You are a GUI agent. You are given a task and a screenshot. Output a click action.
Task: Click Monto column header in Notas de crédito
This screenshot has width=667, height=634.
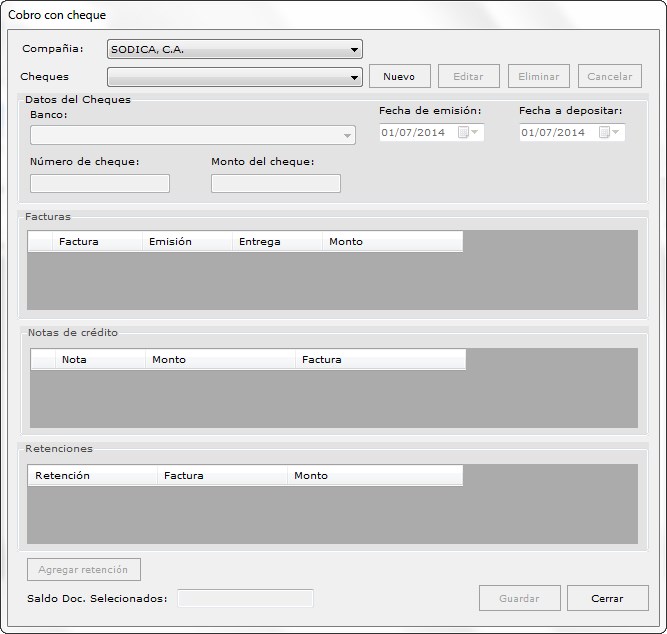pos(220,360)
